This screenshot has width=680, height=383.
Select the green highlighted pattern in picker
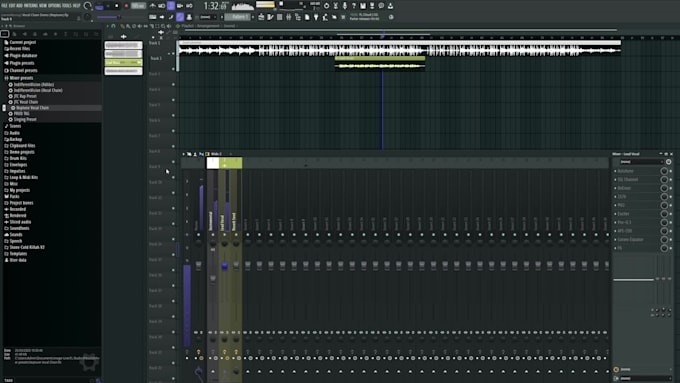pyautogui.click(x=124, y=62)
